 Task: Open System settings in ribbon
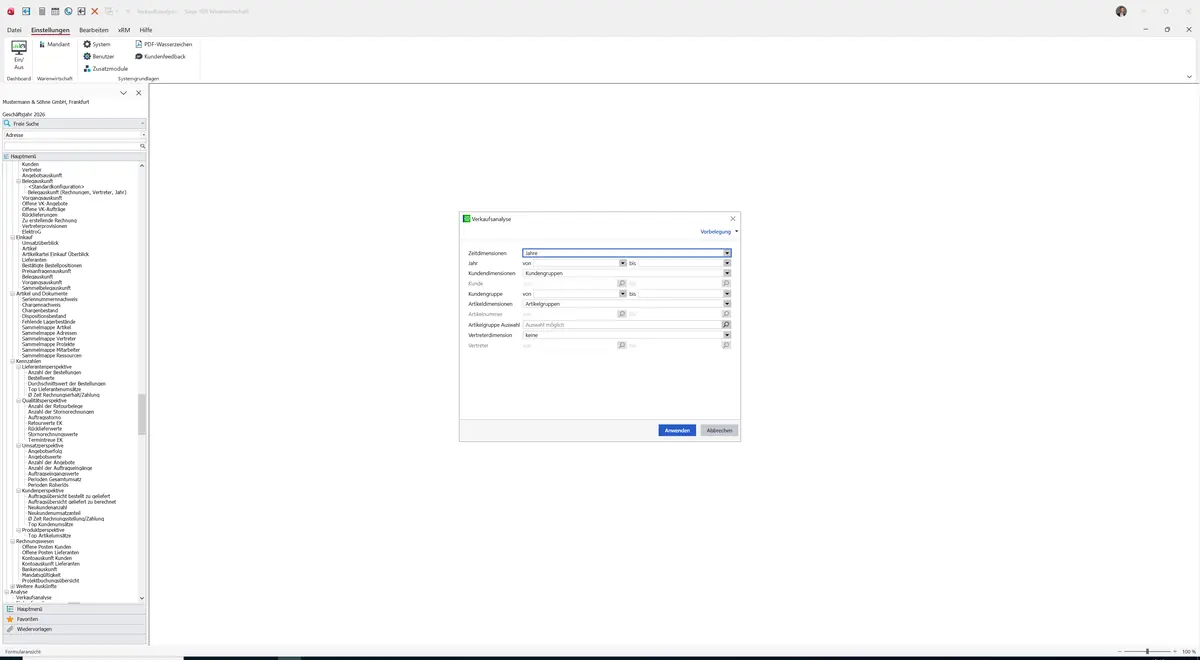pyautogui.click(x=97, y=44)
